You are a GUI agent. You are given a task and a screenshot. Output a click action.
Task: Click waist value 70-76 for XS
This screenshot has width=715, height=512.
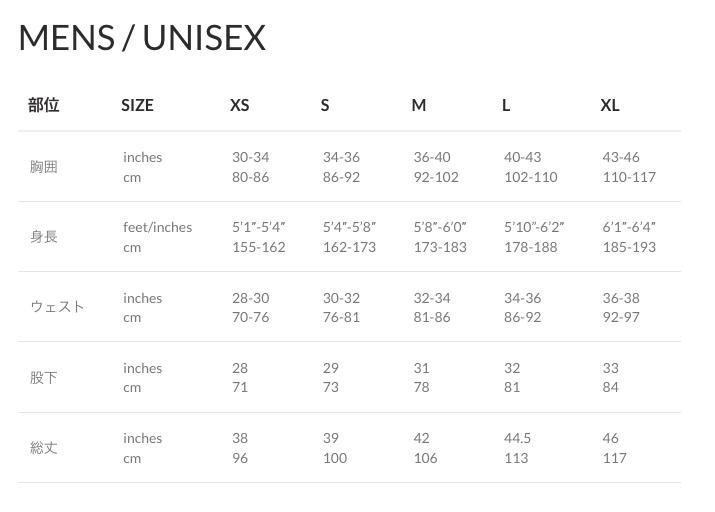(x=250, y=317)
